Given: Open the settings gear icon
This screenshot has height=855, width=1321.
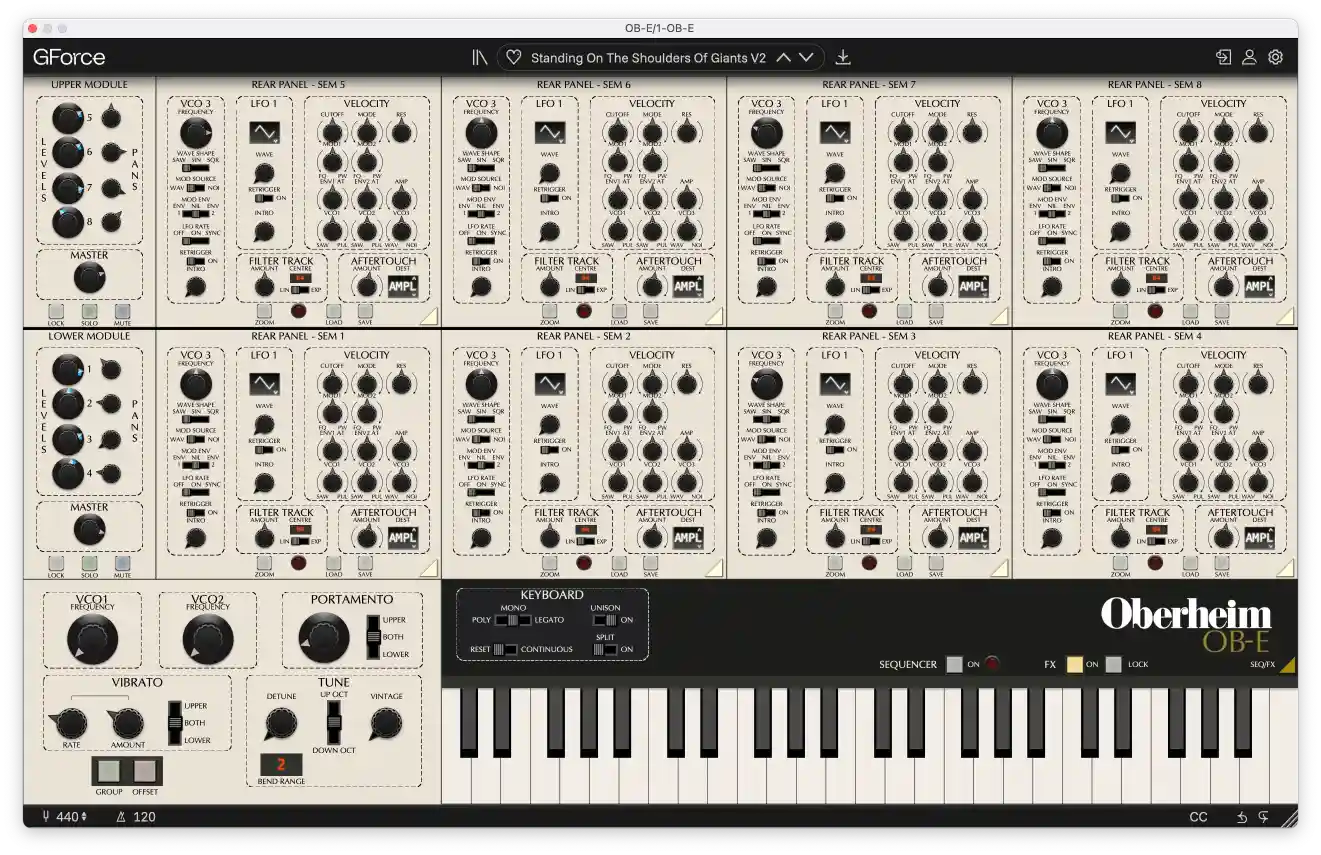Looking at the screenshot, I should [1275, 57].
